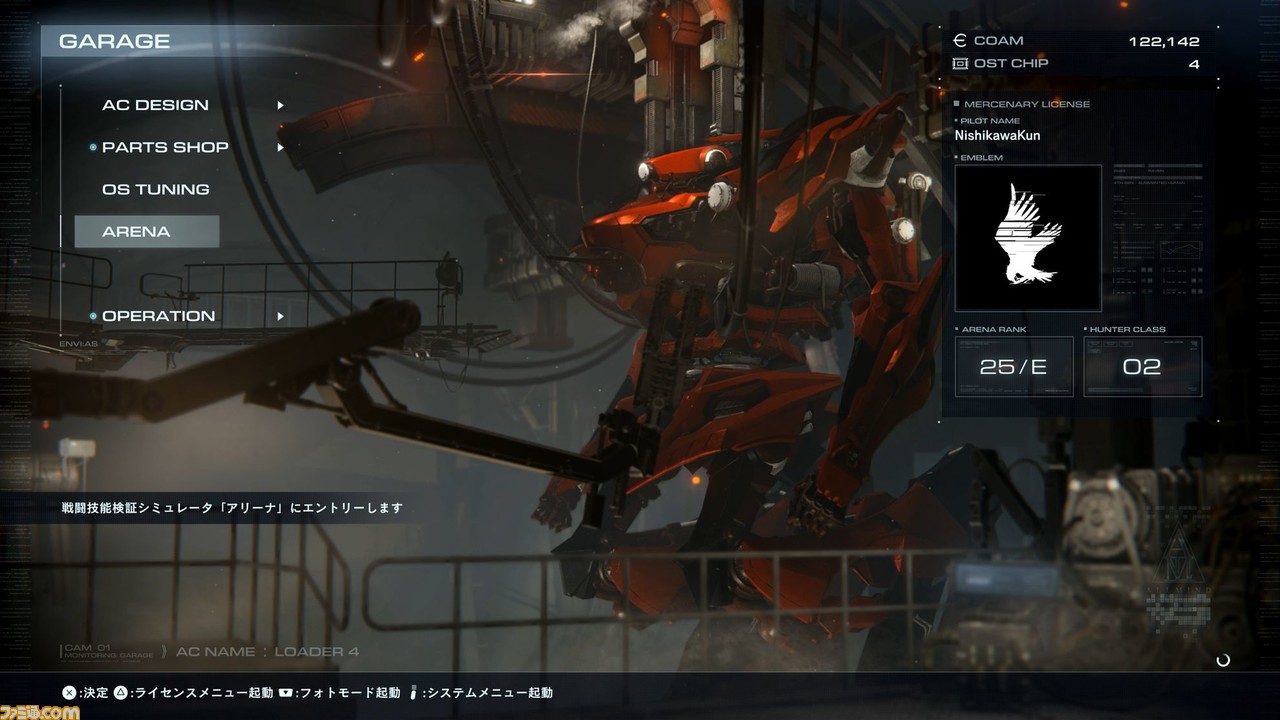
Task: Expand the arrow beside AC DESIGN
Action: click(x=281, y=105)
